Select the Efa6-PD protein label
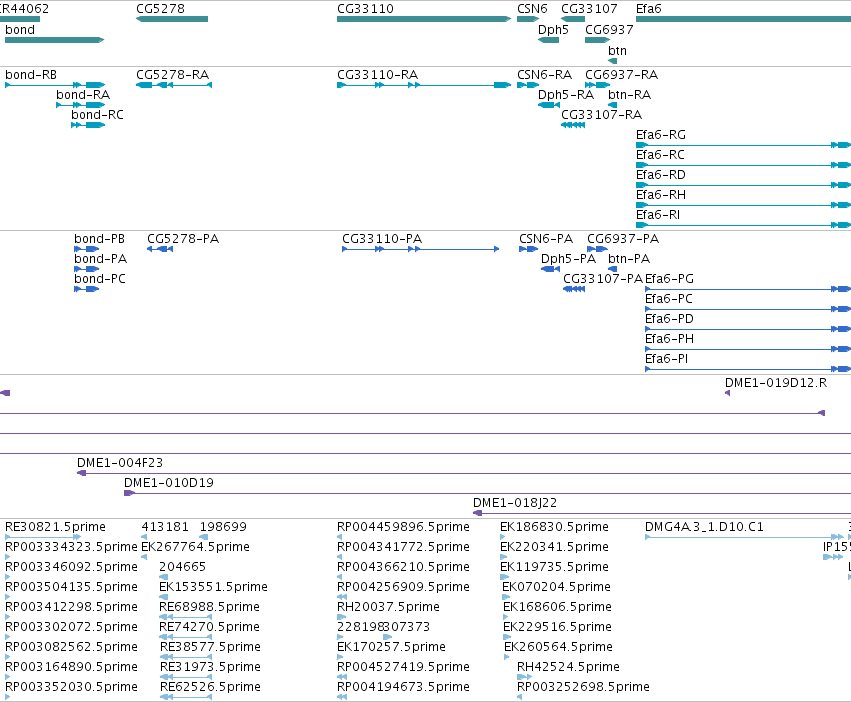The width and height of the screenshot is (851, 702). (x=669, y=319)
